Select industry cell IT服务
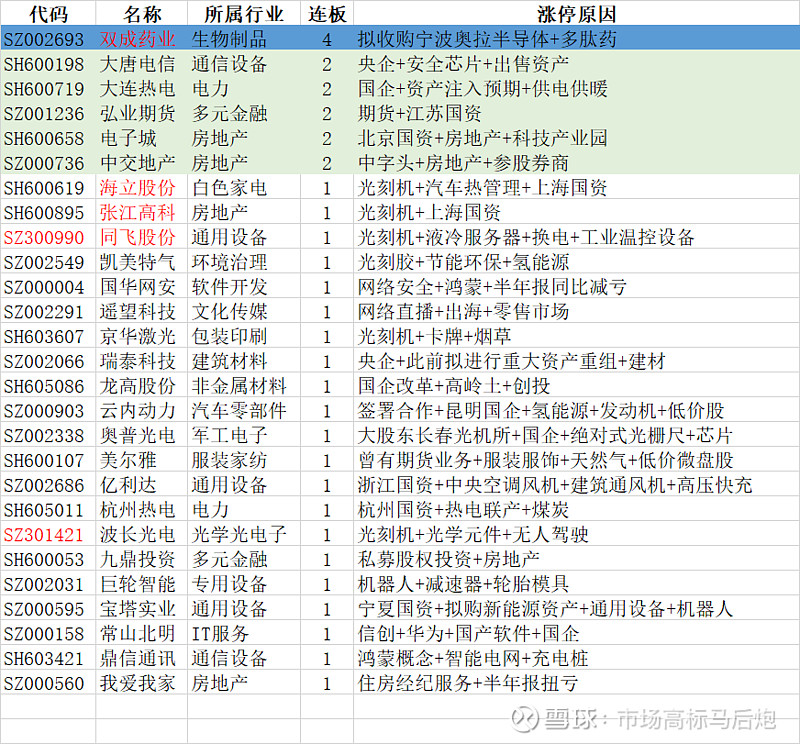 coord(220,634)
